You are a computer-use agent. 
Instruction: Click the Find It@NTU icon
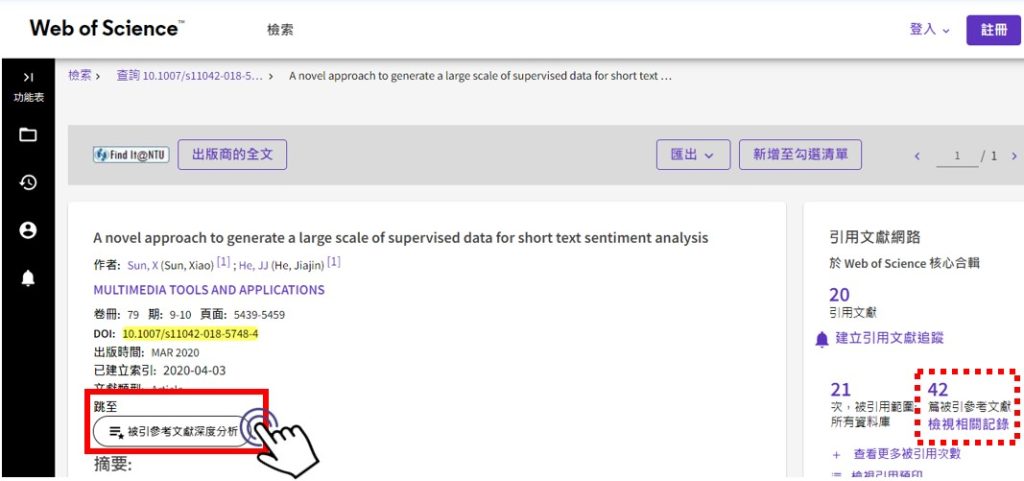tap(131, 155)
